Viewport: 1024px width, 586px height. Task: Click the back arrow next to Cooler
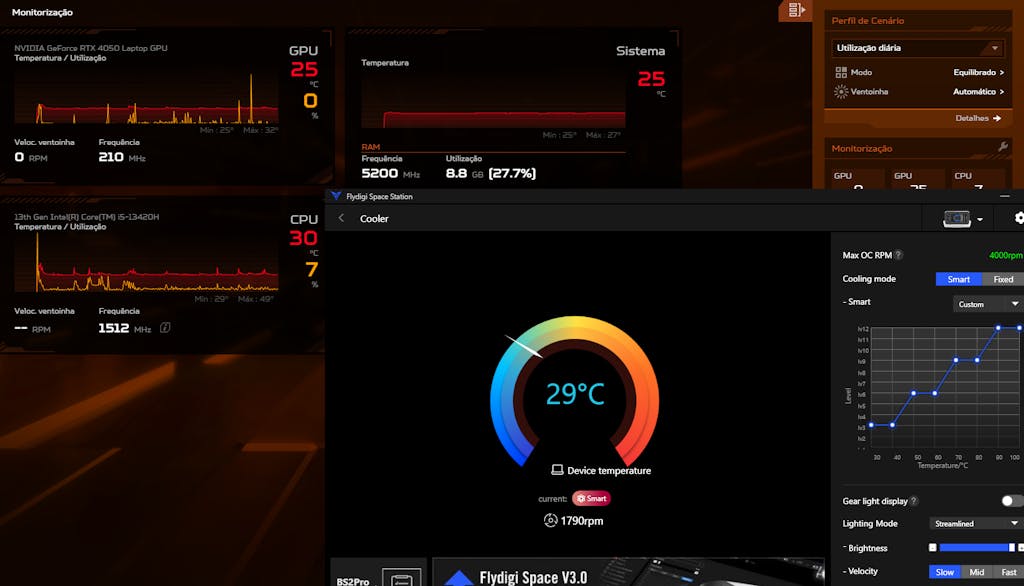(x=341, y=218)
